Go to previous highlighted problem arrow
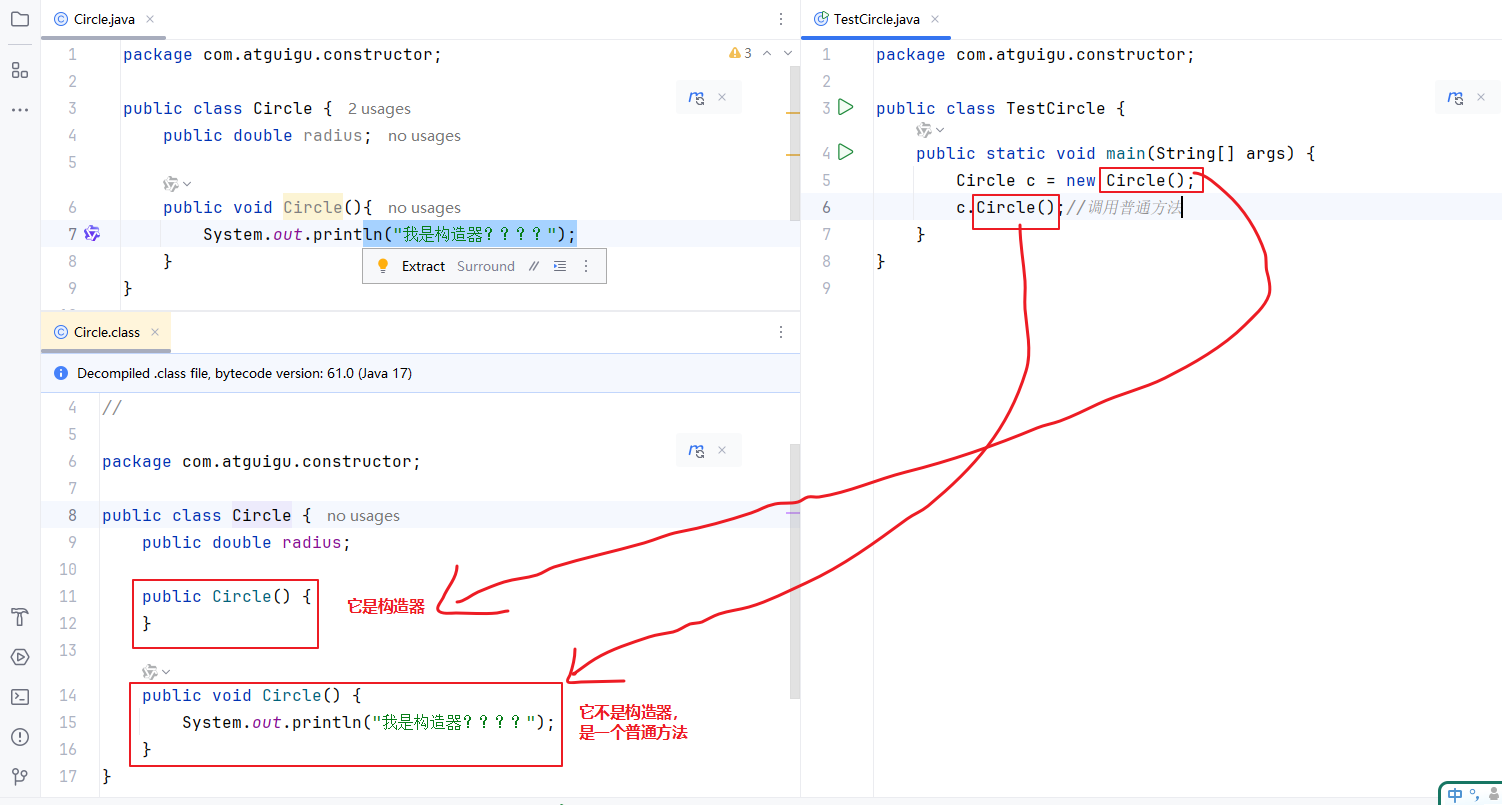1502x805 pixels. pos(767,53)
